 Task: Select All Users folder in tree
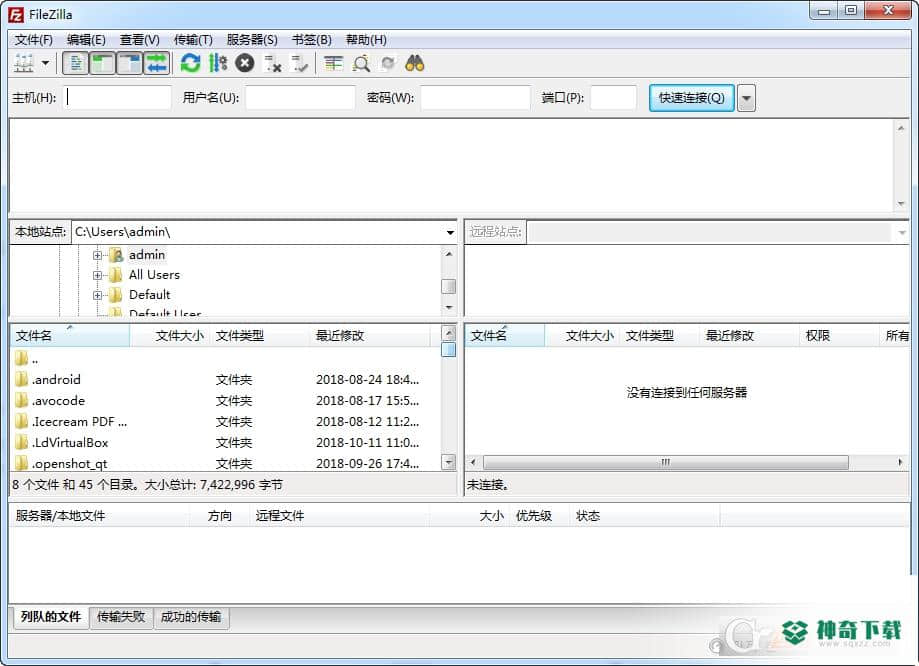pos(154,275)
